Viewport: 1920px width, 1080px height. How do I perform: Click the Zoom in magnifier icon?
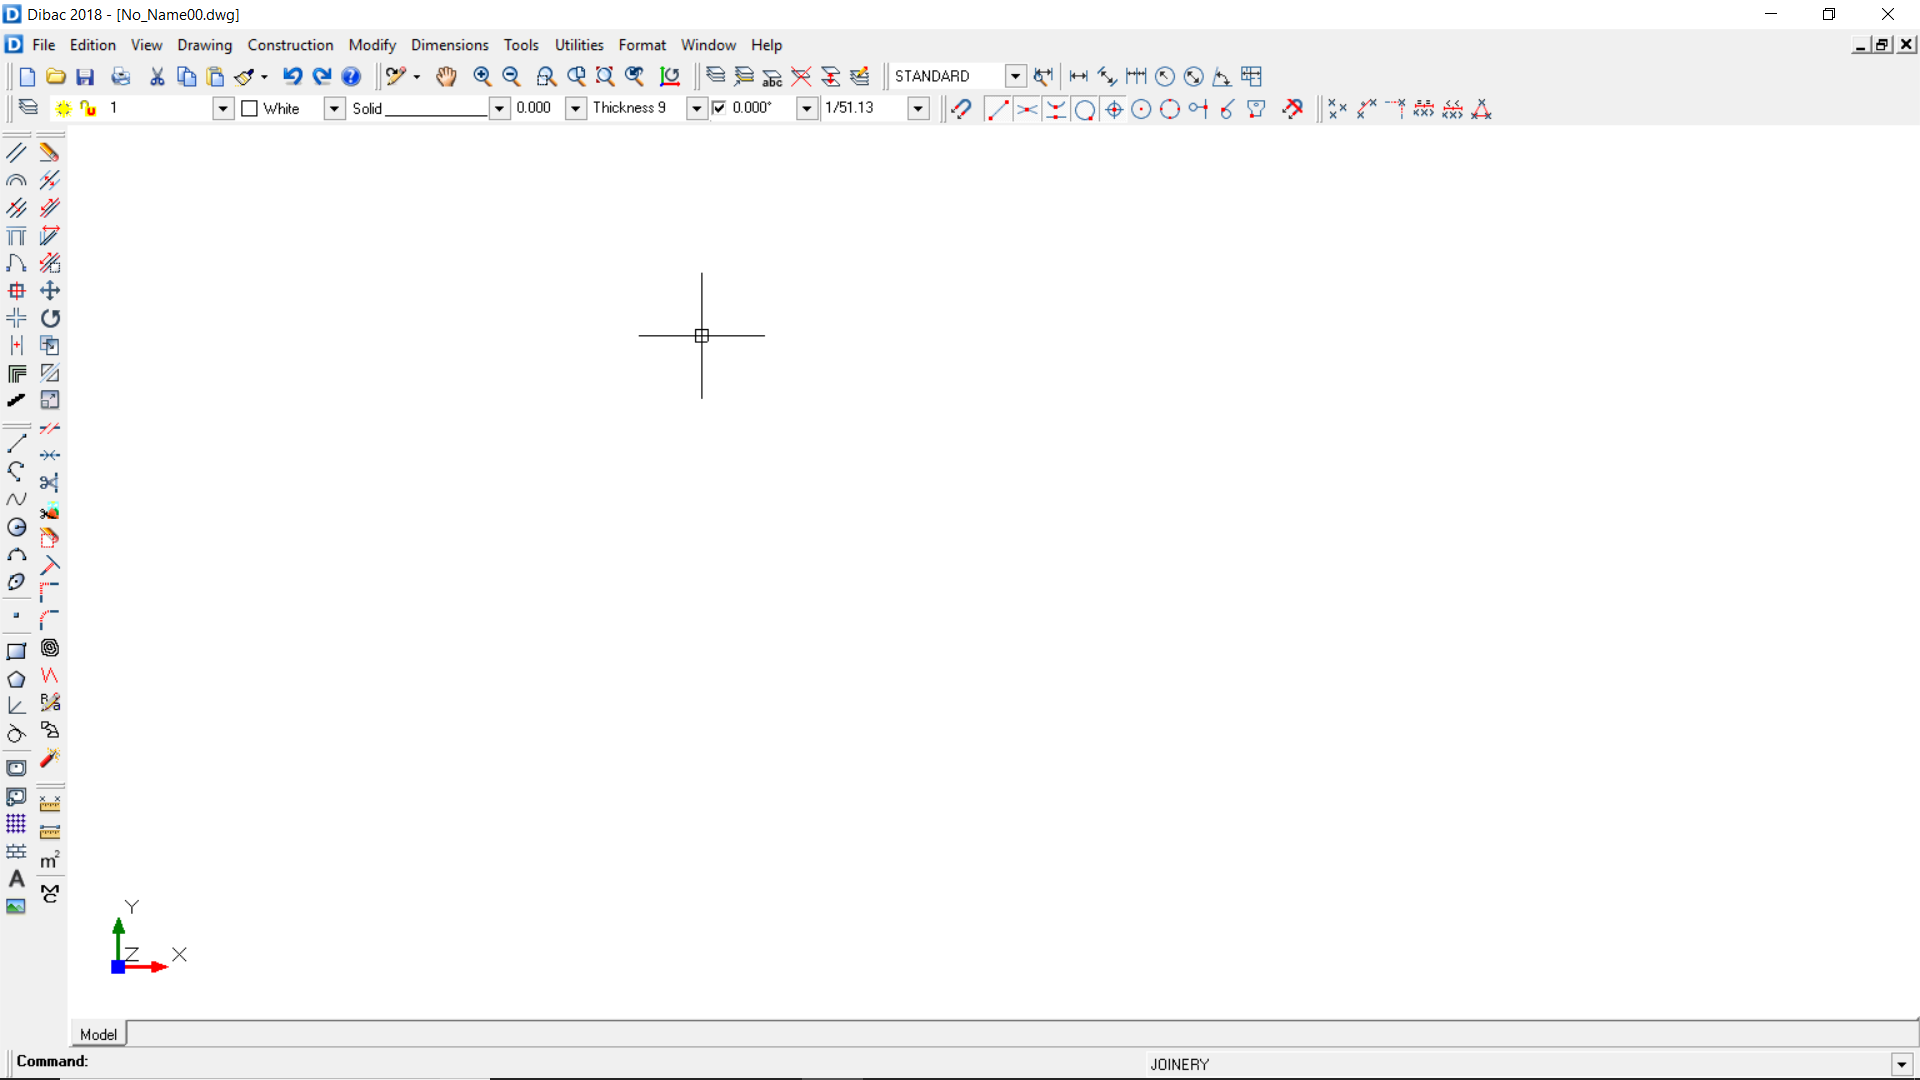[x=482, y=76]
